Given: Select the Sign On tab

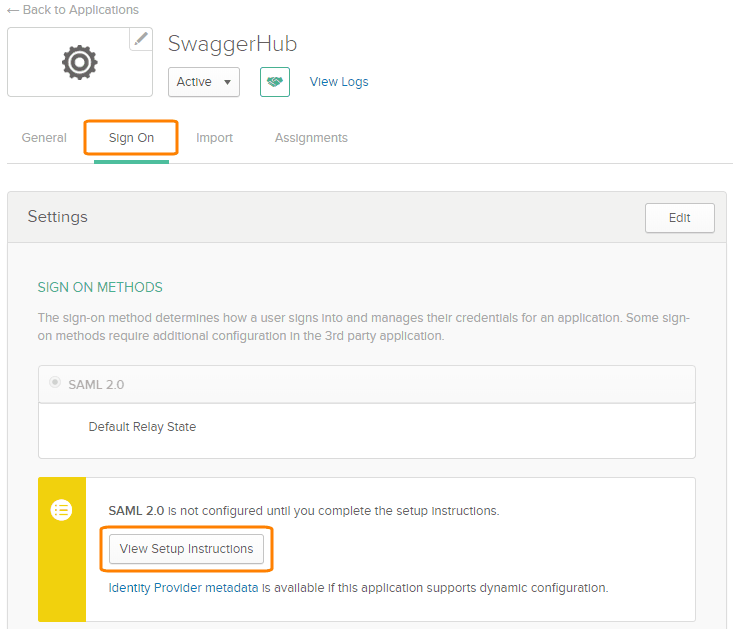Looking at the screenshot, I should click(x=131, y=138).
